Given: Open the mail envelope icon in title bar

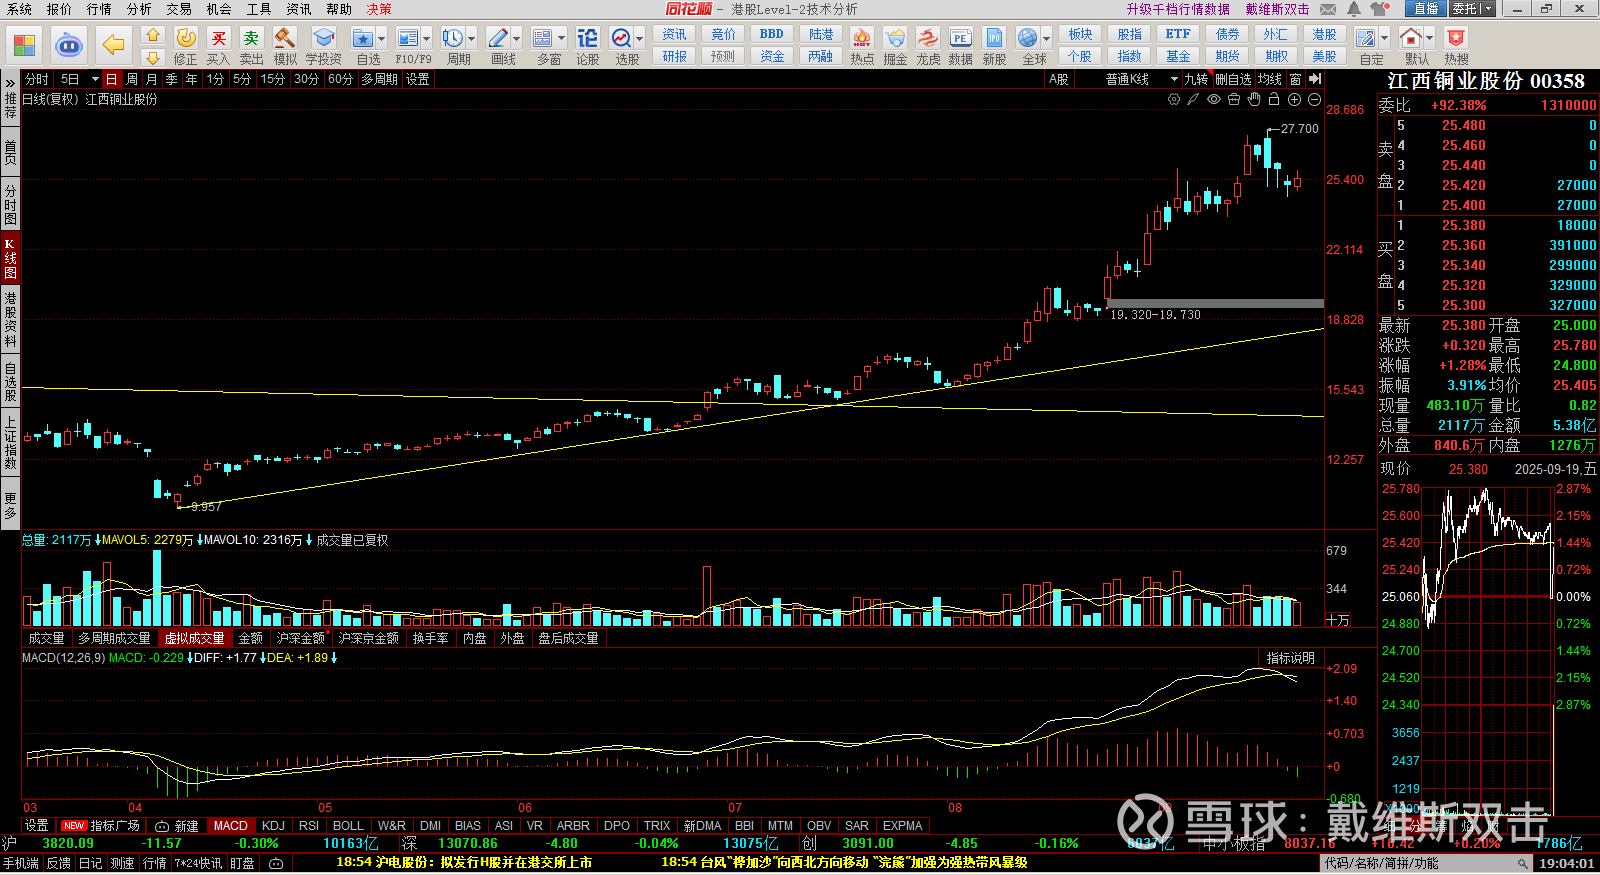Looking at the screenshot, I should (x=1328, y=9).
